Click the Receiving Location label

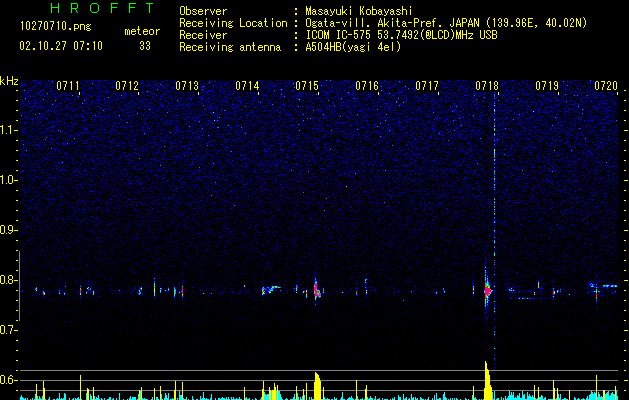coord(233,23)
